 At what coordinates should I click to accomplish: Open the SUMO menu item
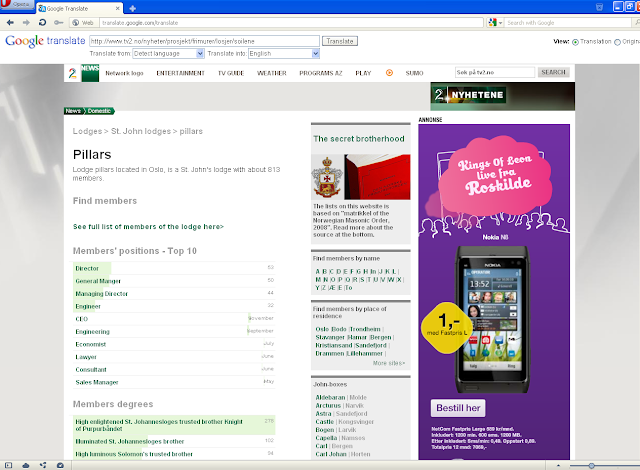click(x=414, y=73)
